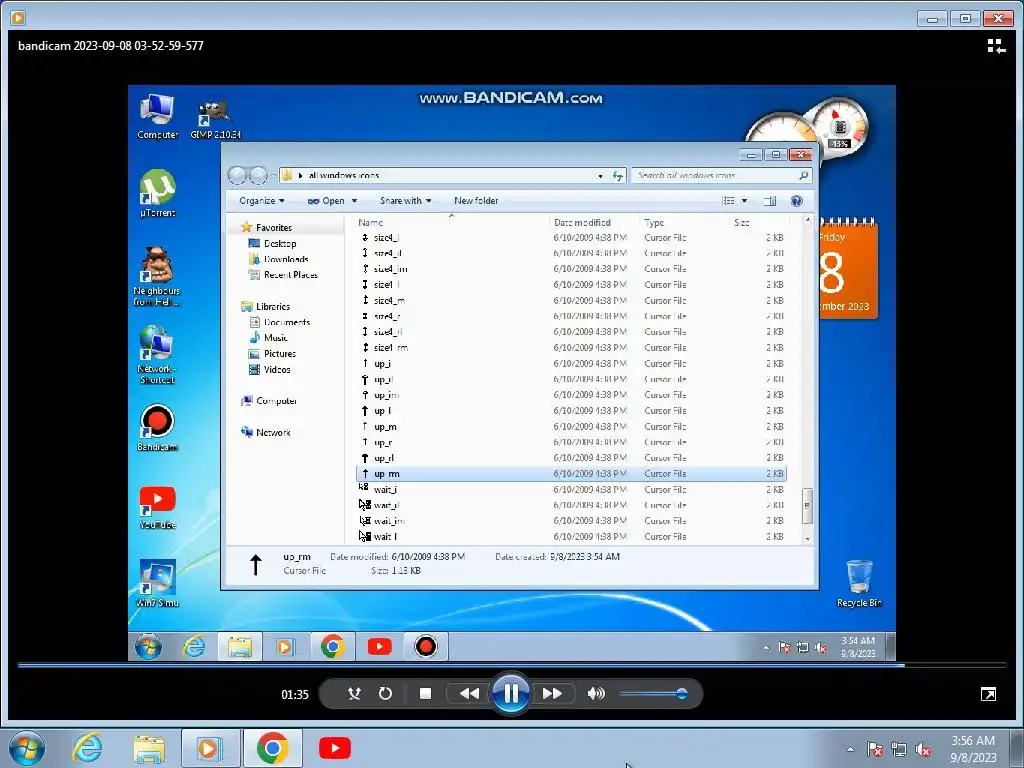Open the address bar history dropdown arrow
This screenshot has width=1024, height=768.
[x=600, y=175]
